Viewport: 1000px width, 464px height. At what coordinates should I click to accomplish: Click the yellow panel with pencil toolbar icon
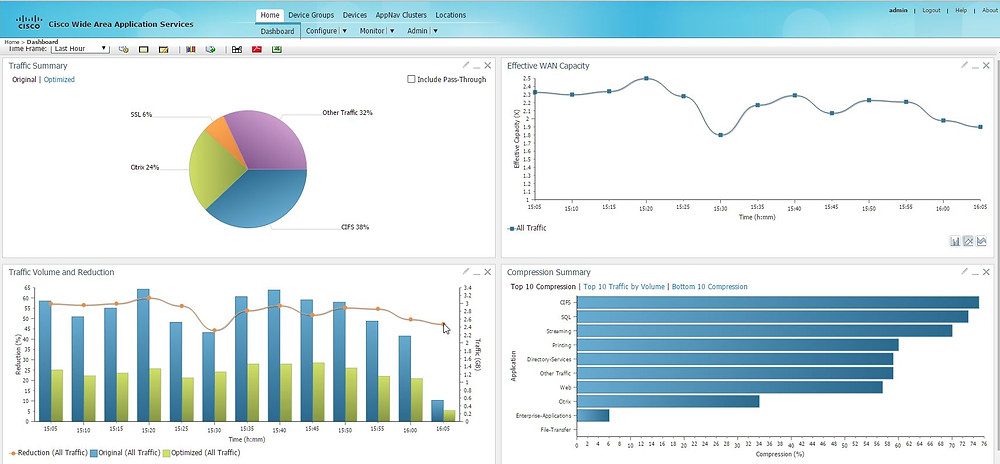click(x=163, y=50)
